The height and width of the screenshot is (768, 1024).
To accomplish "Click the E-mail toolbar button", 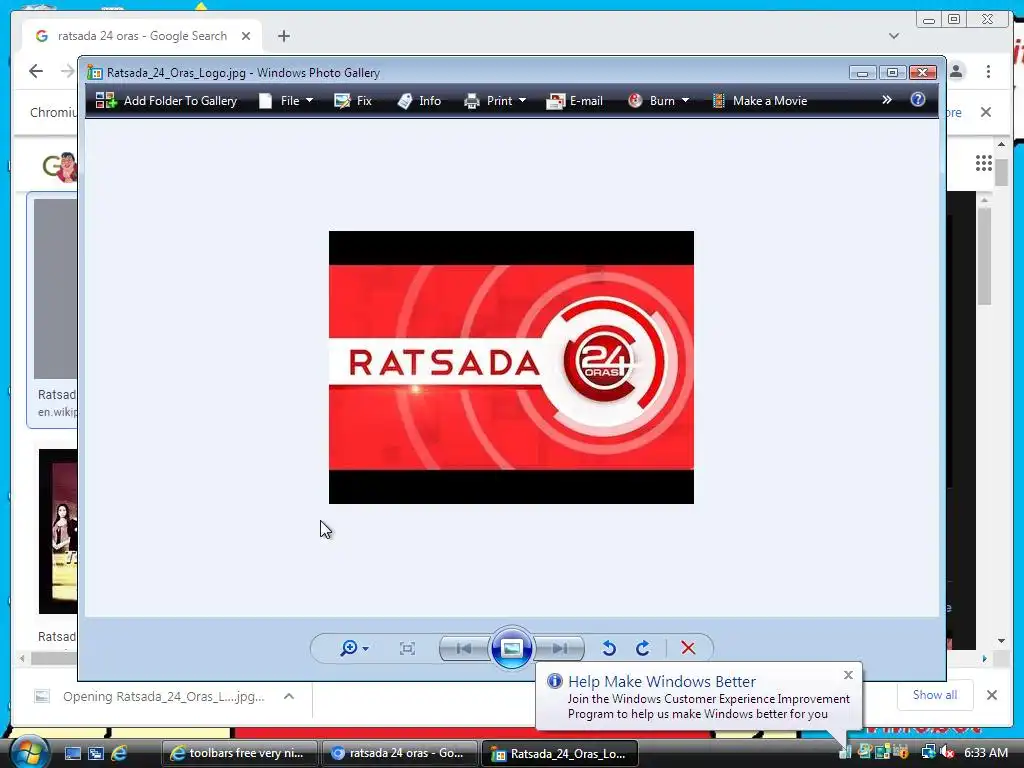I will pos(575,101).
